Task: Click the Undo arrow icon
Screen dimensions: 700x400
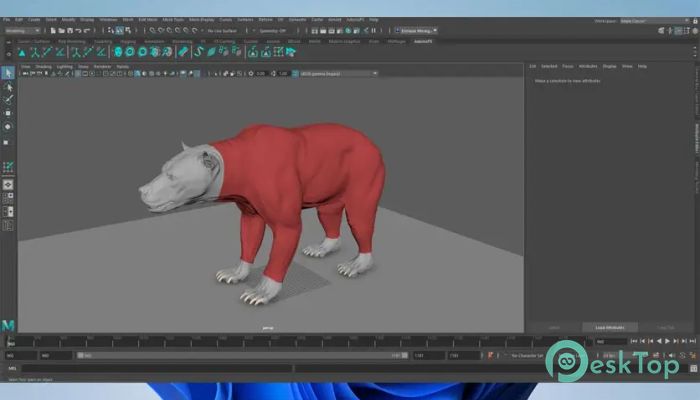Action: coord(79,31)
